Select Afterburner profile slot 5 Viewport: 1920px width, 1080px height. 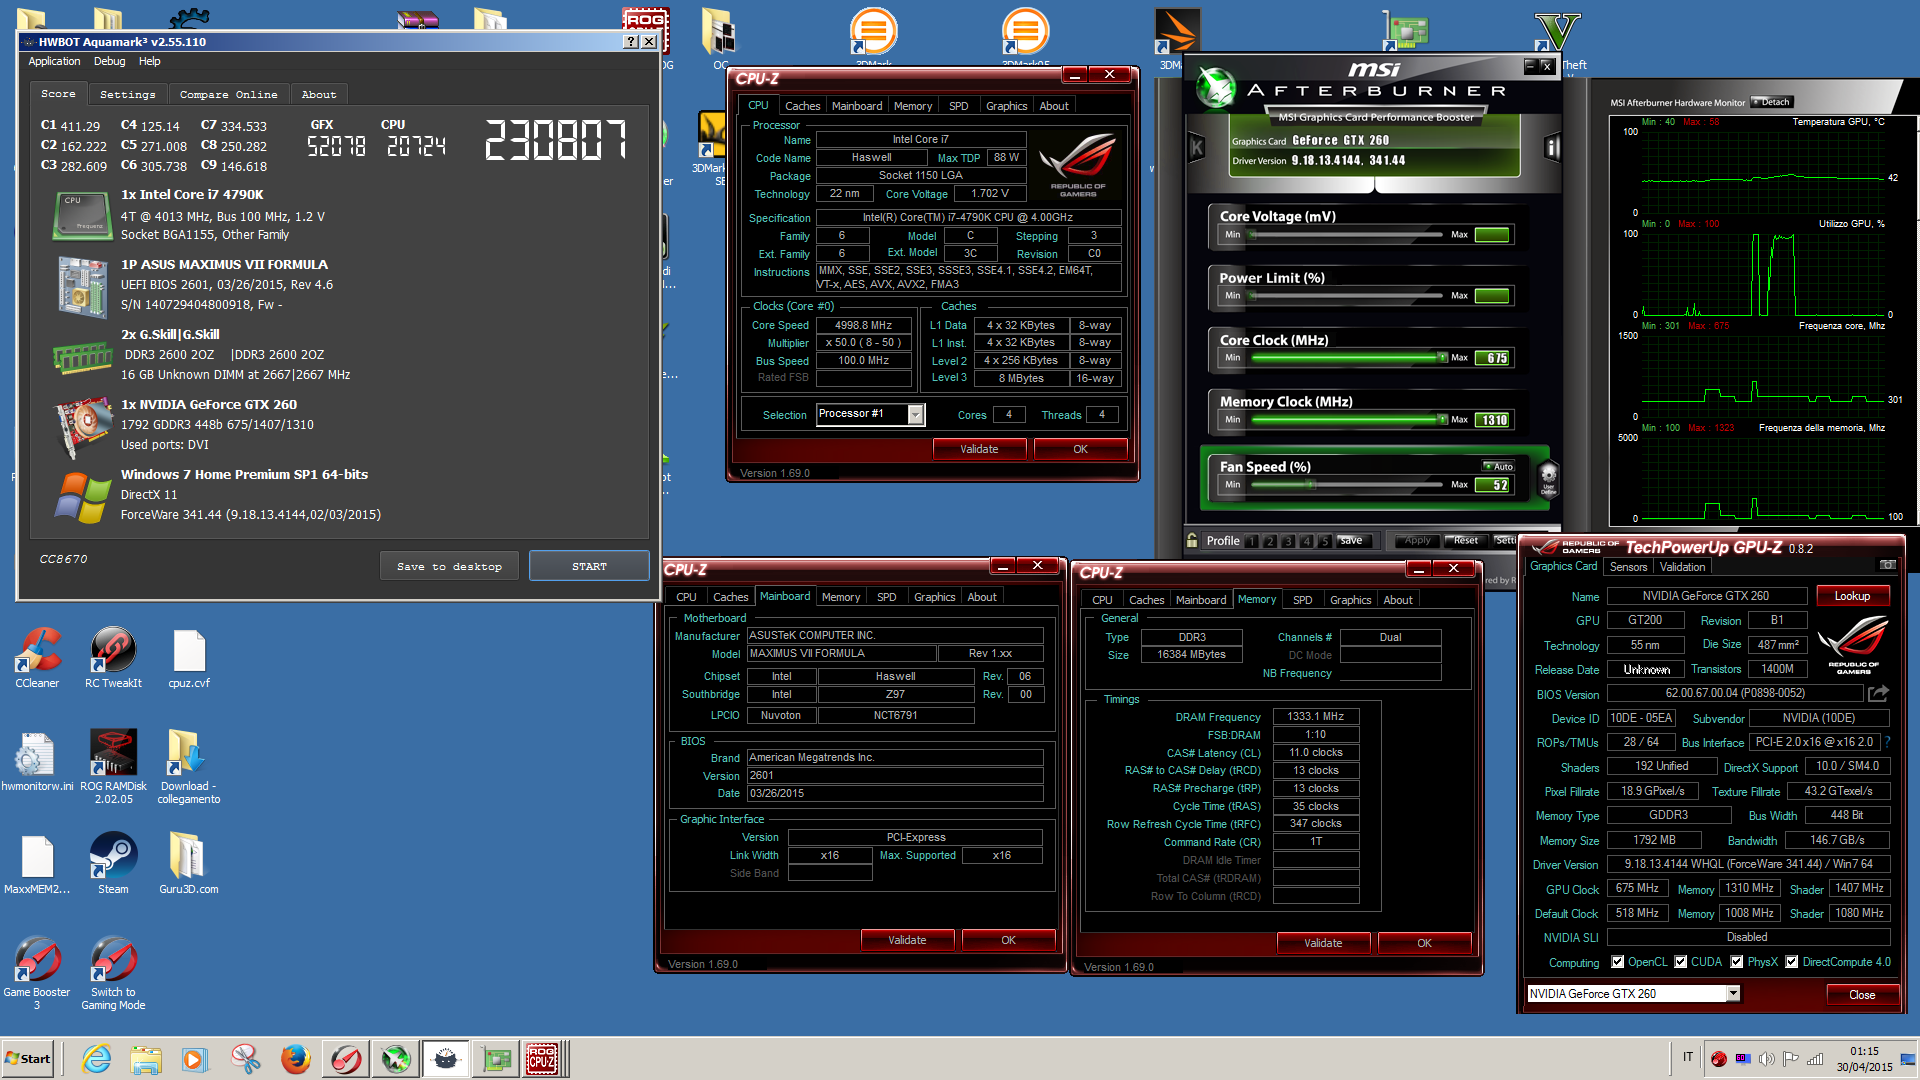(1325, 541)
